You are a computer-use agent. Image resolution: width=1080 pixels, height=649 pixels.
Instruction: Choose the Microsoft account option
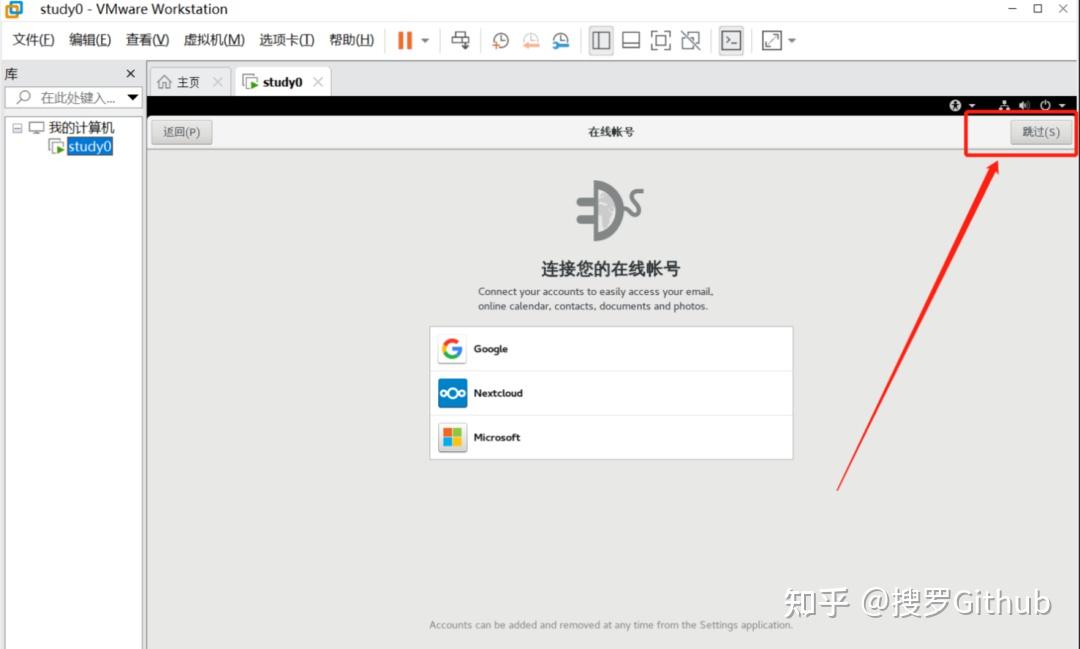611,437
